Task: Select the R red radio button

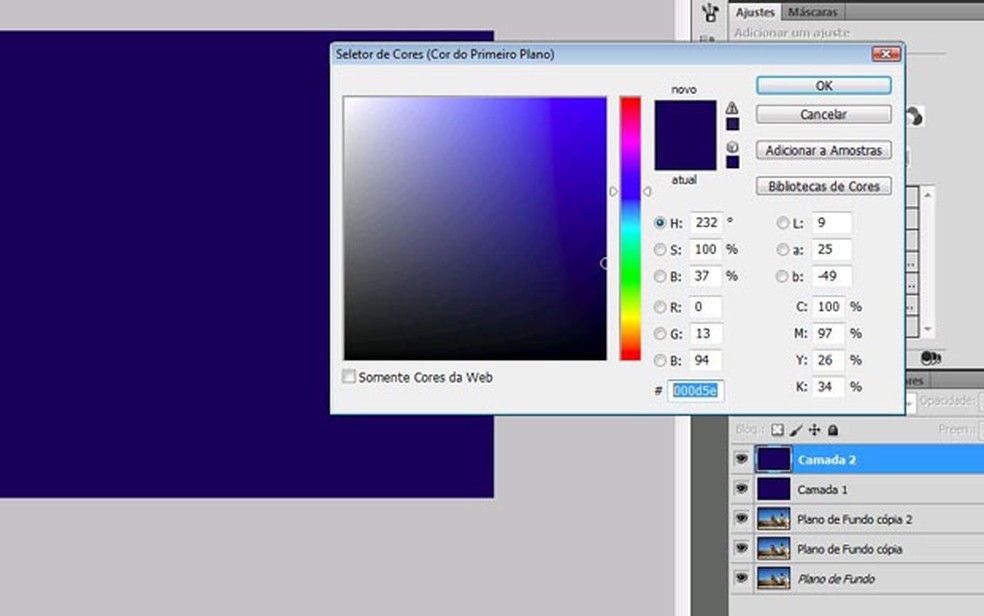Action: coord(660,307)
